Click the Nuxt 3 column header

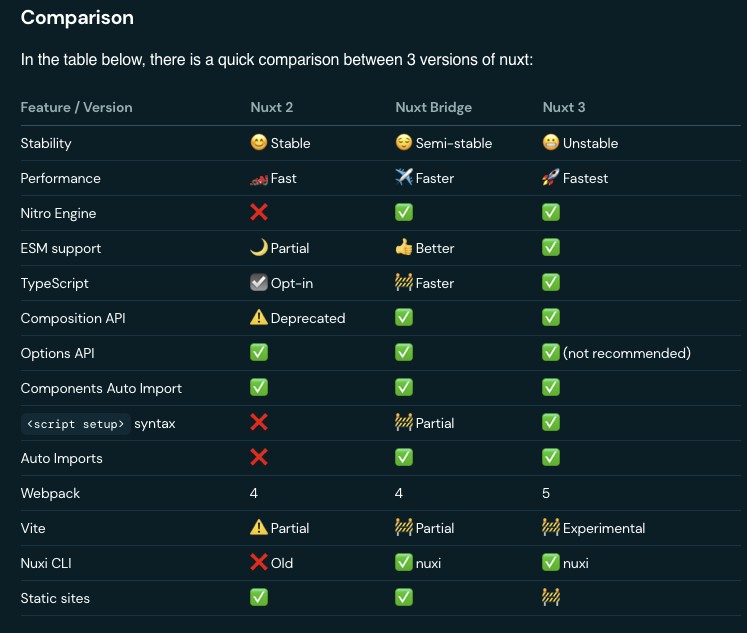tap(564, 107)
